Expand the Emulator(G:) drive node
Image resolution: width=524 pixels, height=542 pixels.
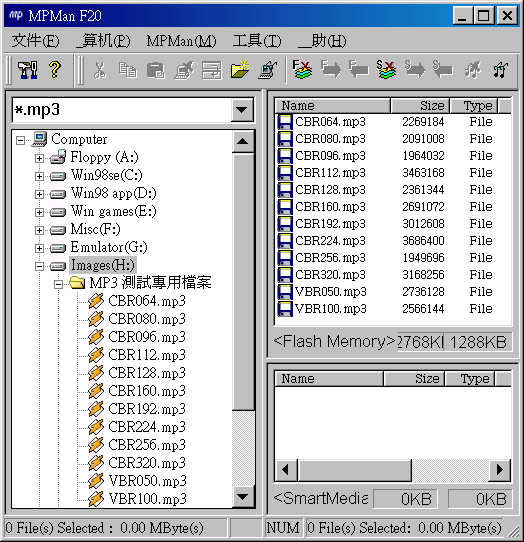[39, 248]
